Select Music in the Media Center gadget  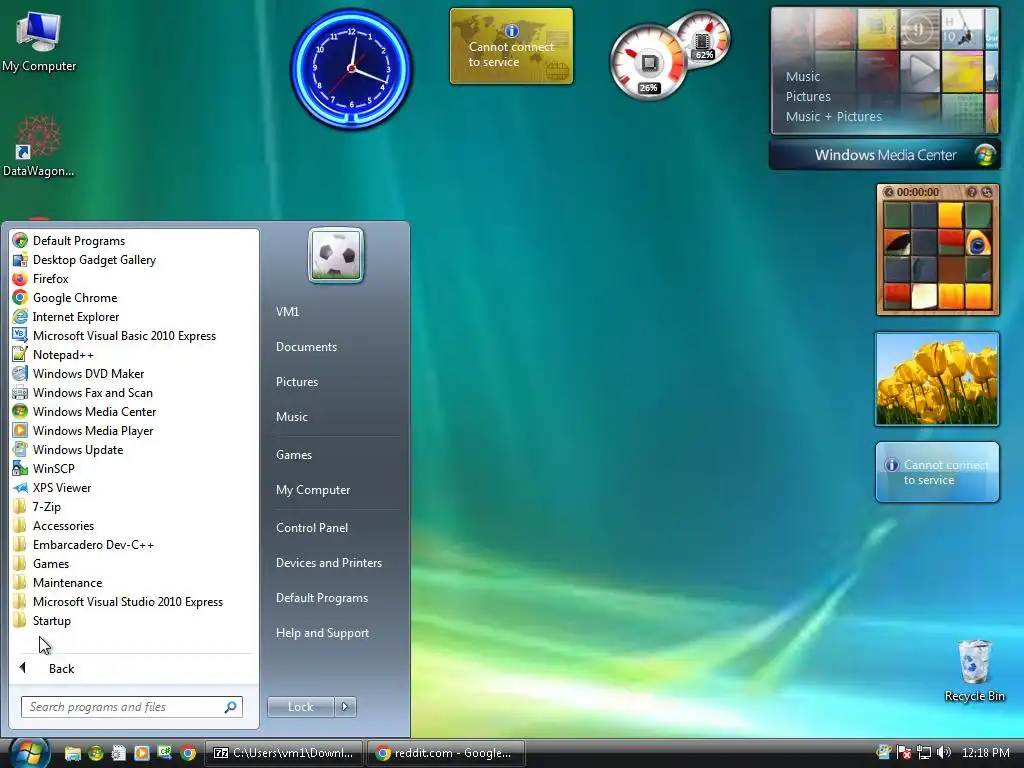803,76
